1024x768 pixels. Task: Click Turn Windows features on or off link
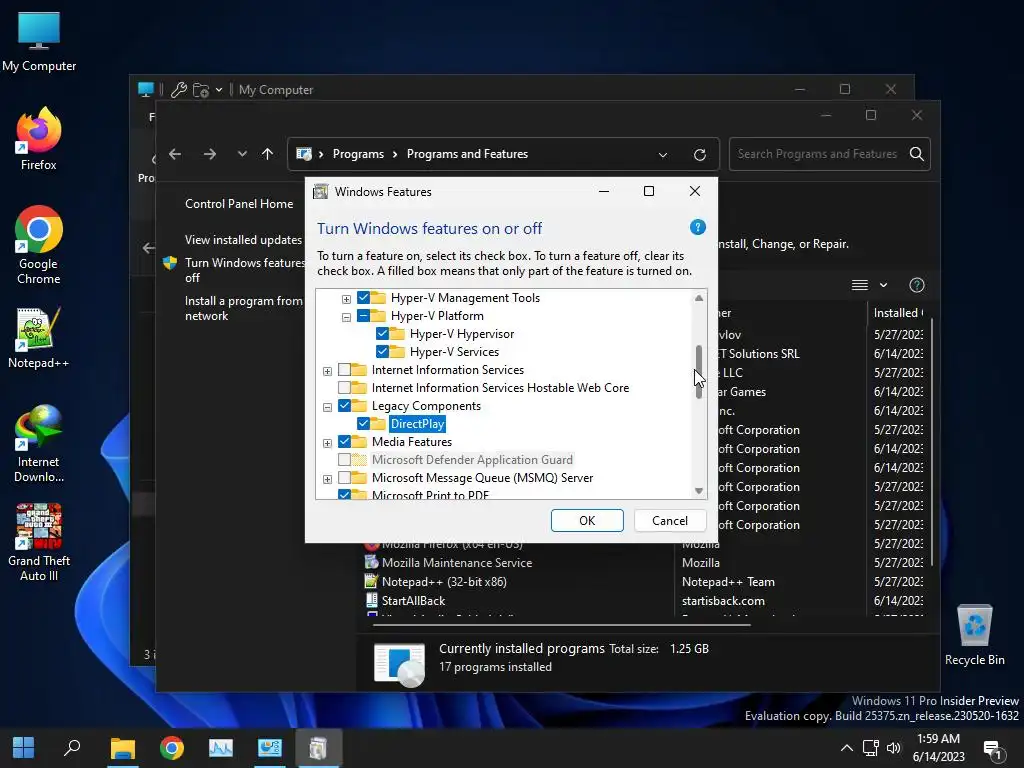click(x=245, y=270)
